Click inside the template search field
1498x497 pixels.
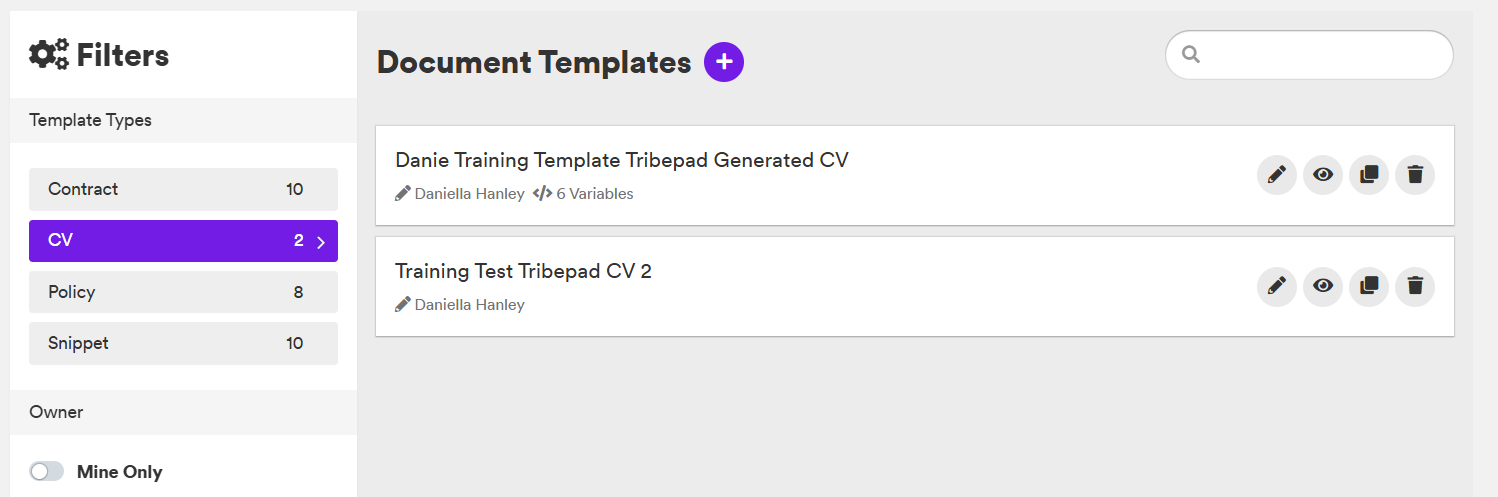(x=1309, y=55)
